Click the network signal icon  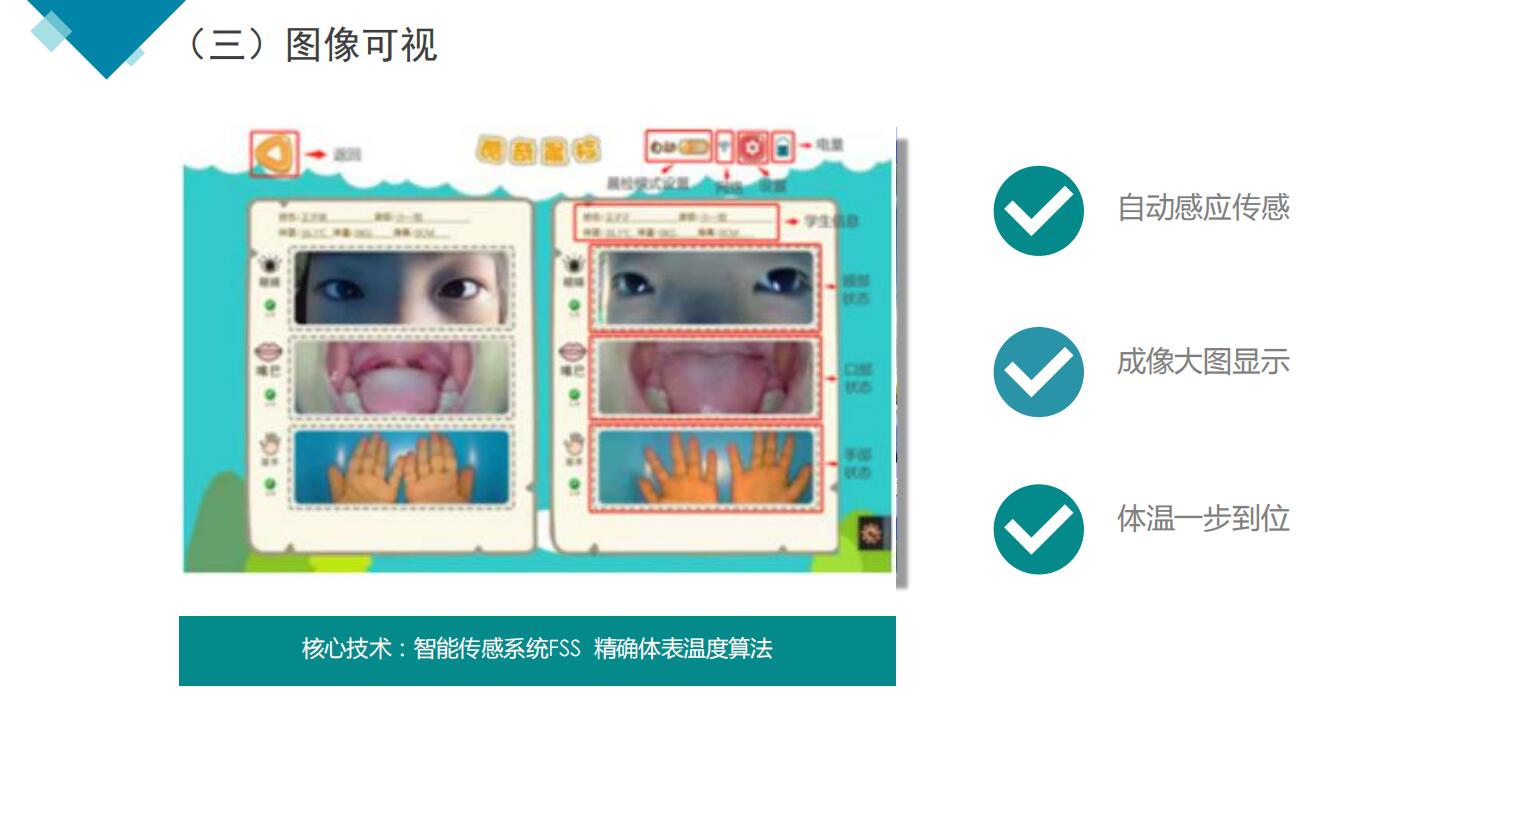[725, 147]
